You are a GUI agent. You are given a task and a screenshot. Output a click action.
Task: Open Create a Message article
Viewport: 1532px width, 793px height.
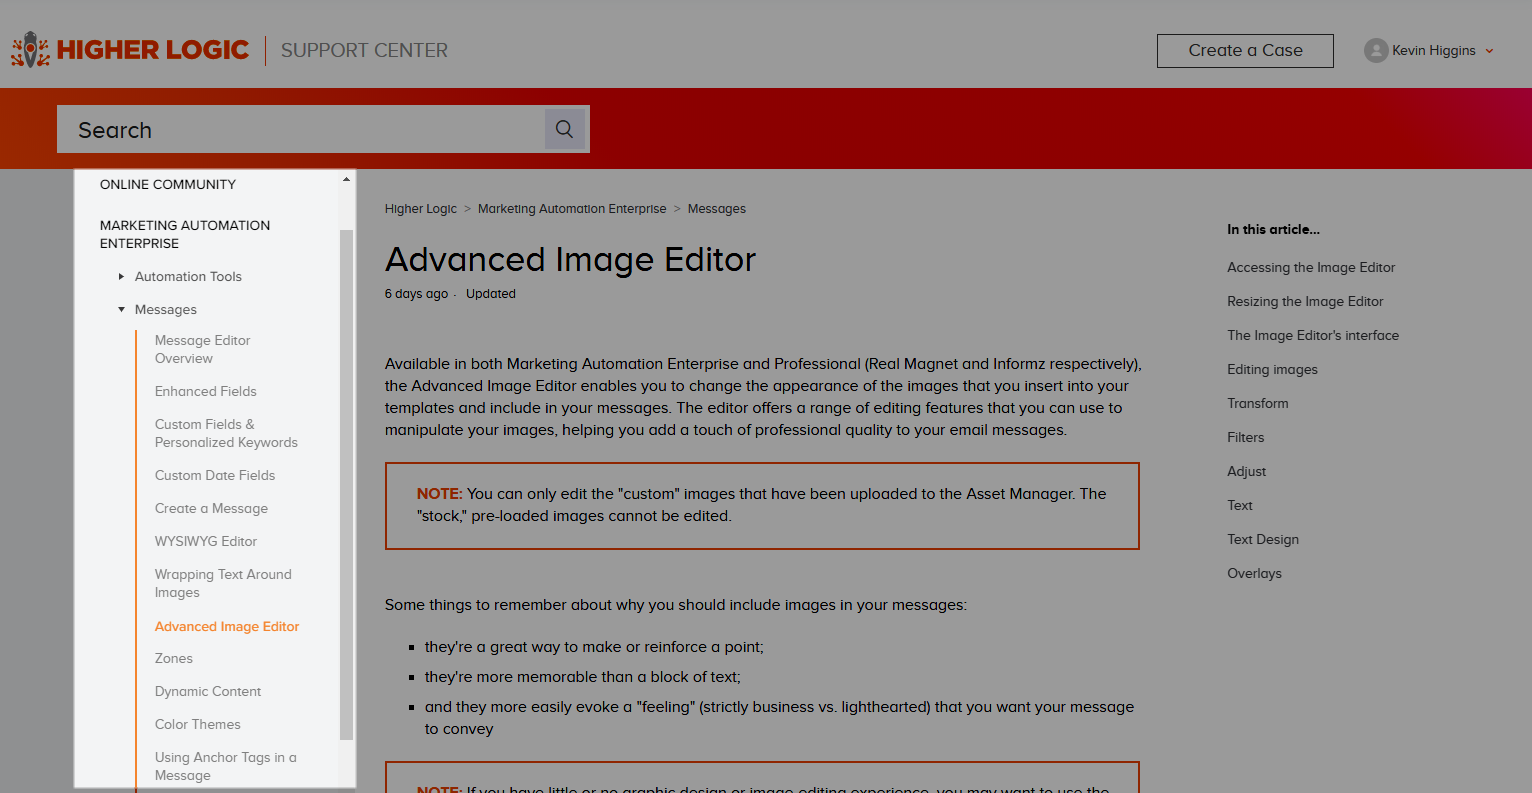pos(211,508)
